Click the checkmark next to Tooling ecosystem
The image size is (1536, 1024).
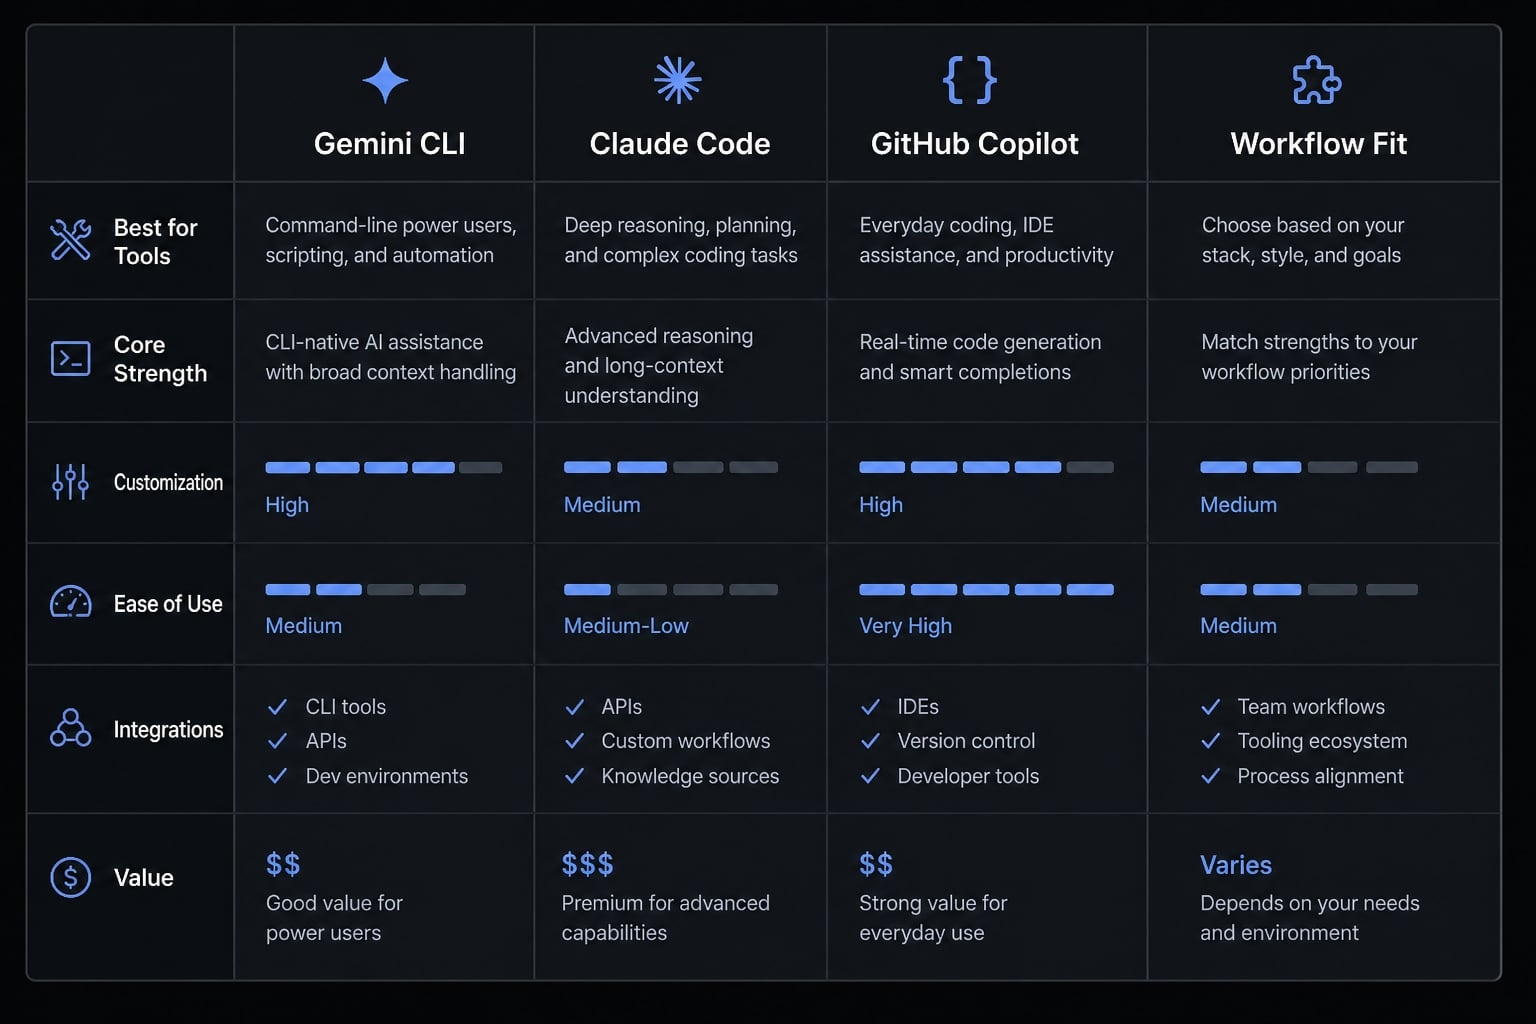[1211, 741]
